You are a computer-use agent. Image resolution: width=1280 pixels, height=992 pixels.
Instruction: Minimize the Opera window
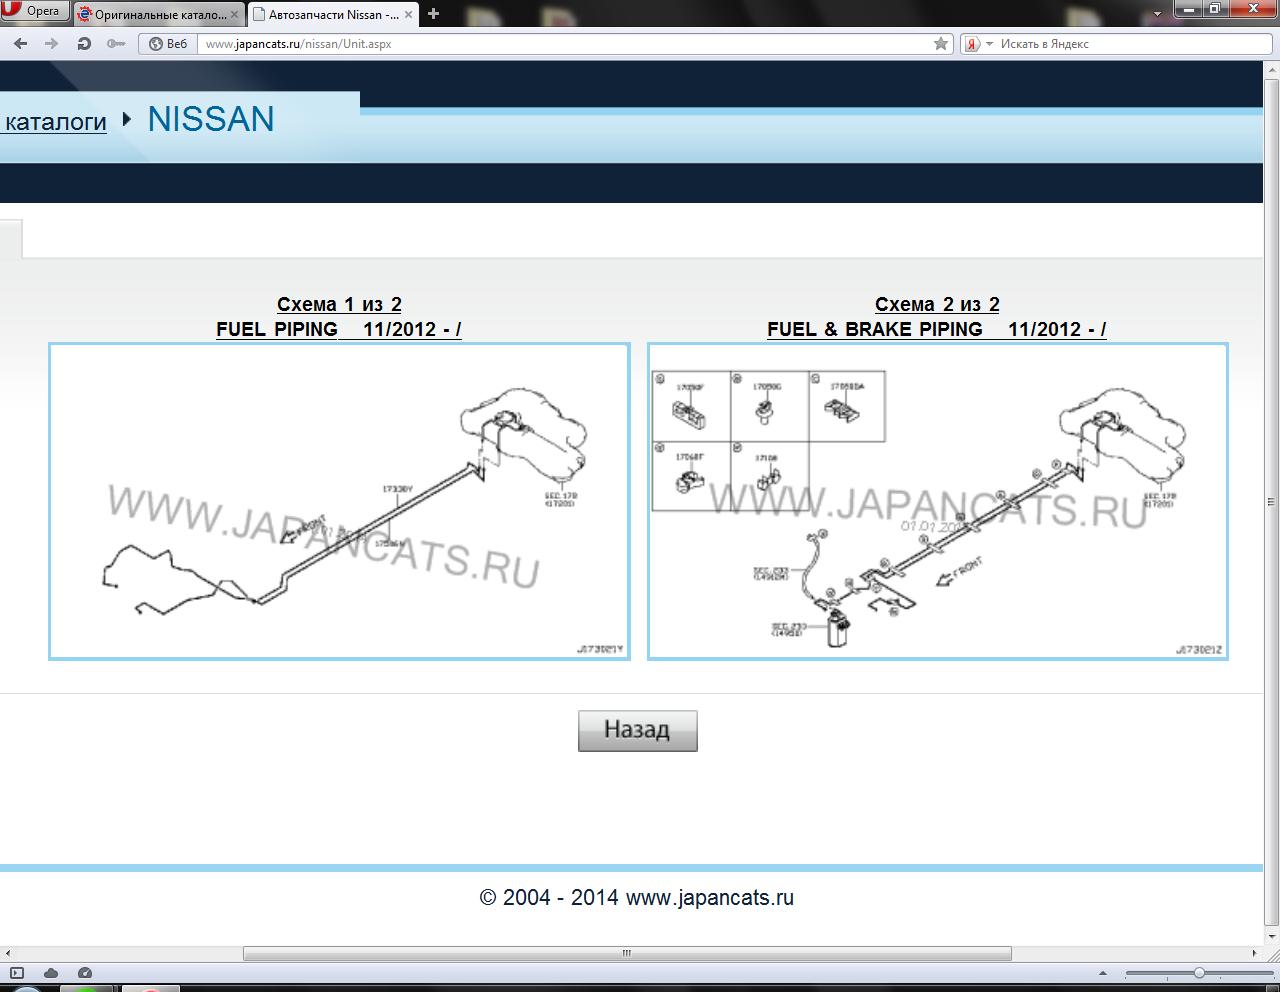1186,9
